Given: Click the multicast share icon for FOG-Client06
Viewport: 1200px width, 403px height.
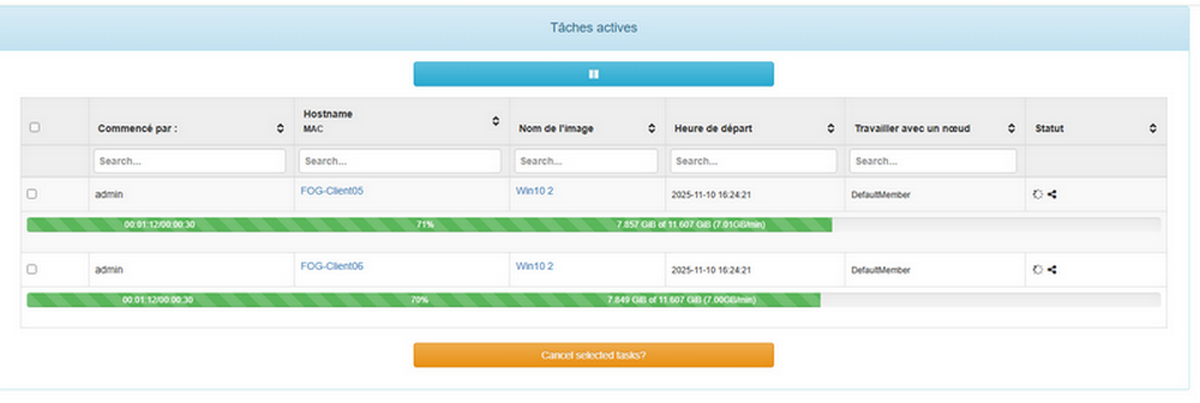Looking at the screenshot, I should 1052,269.
